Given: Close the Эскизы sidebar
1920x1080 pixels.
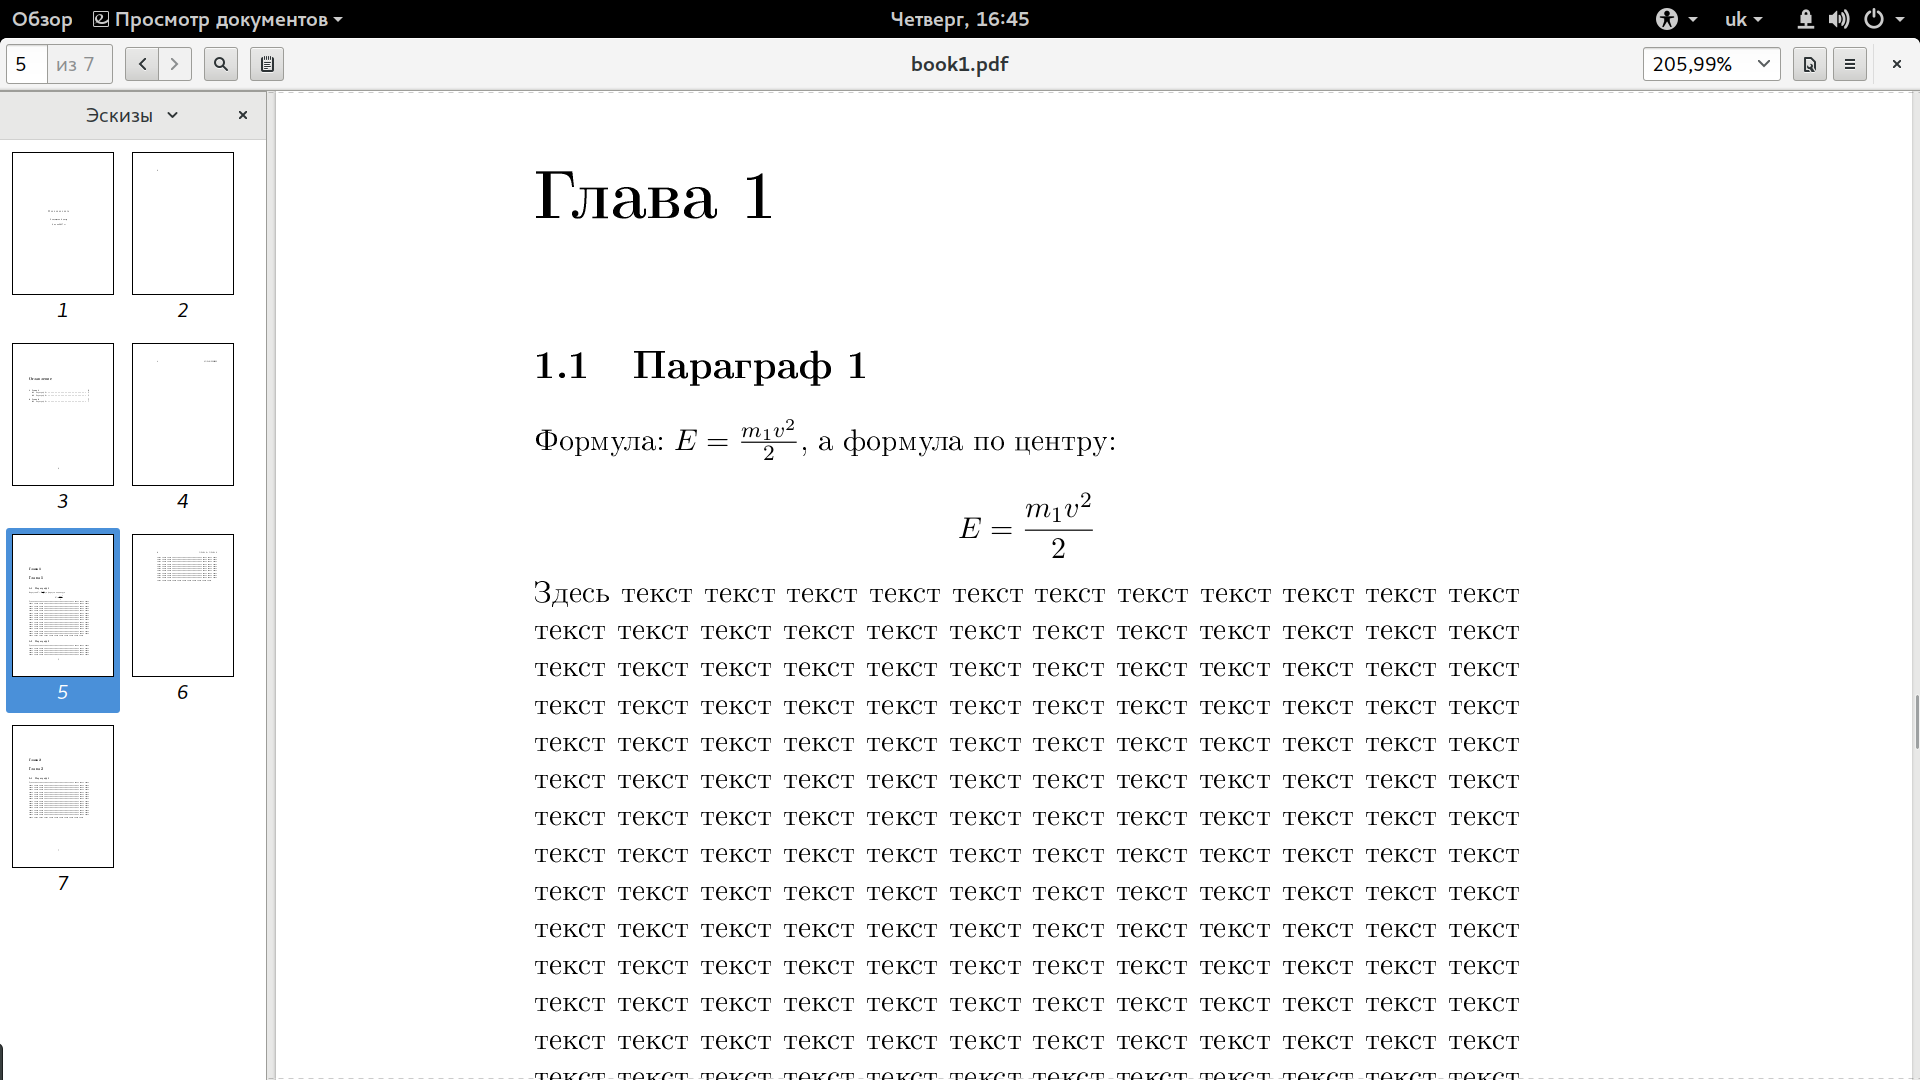Looking at the screenshot, I should [242, 115].
